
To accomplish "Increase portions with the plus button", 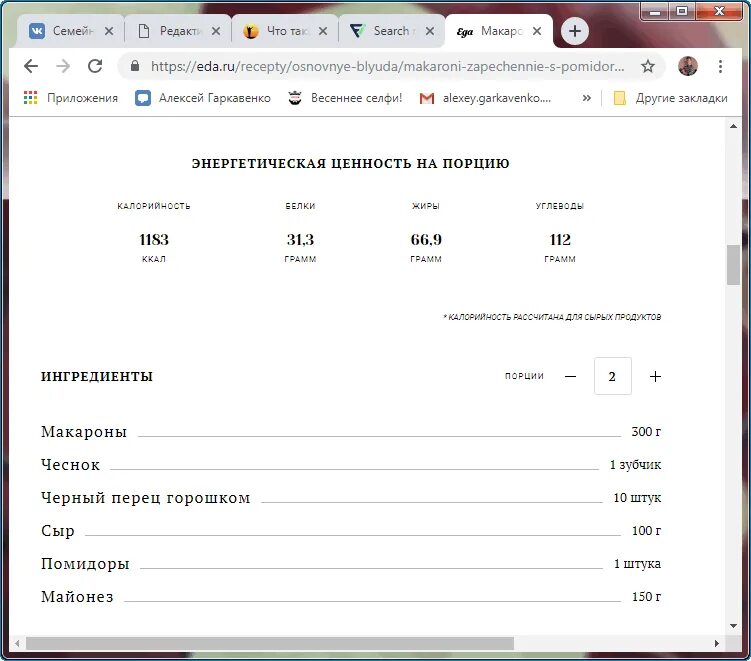I will click(655, 376).
